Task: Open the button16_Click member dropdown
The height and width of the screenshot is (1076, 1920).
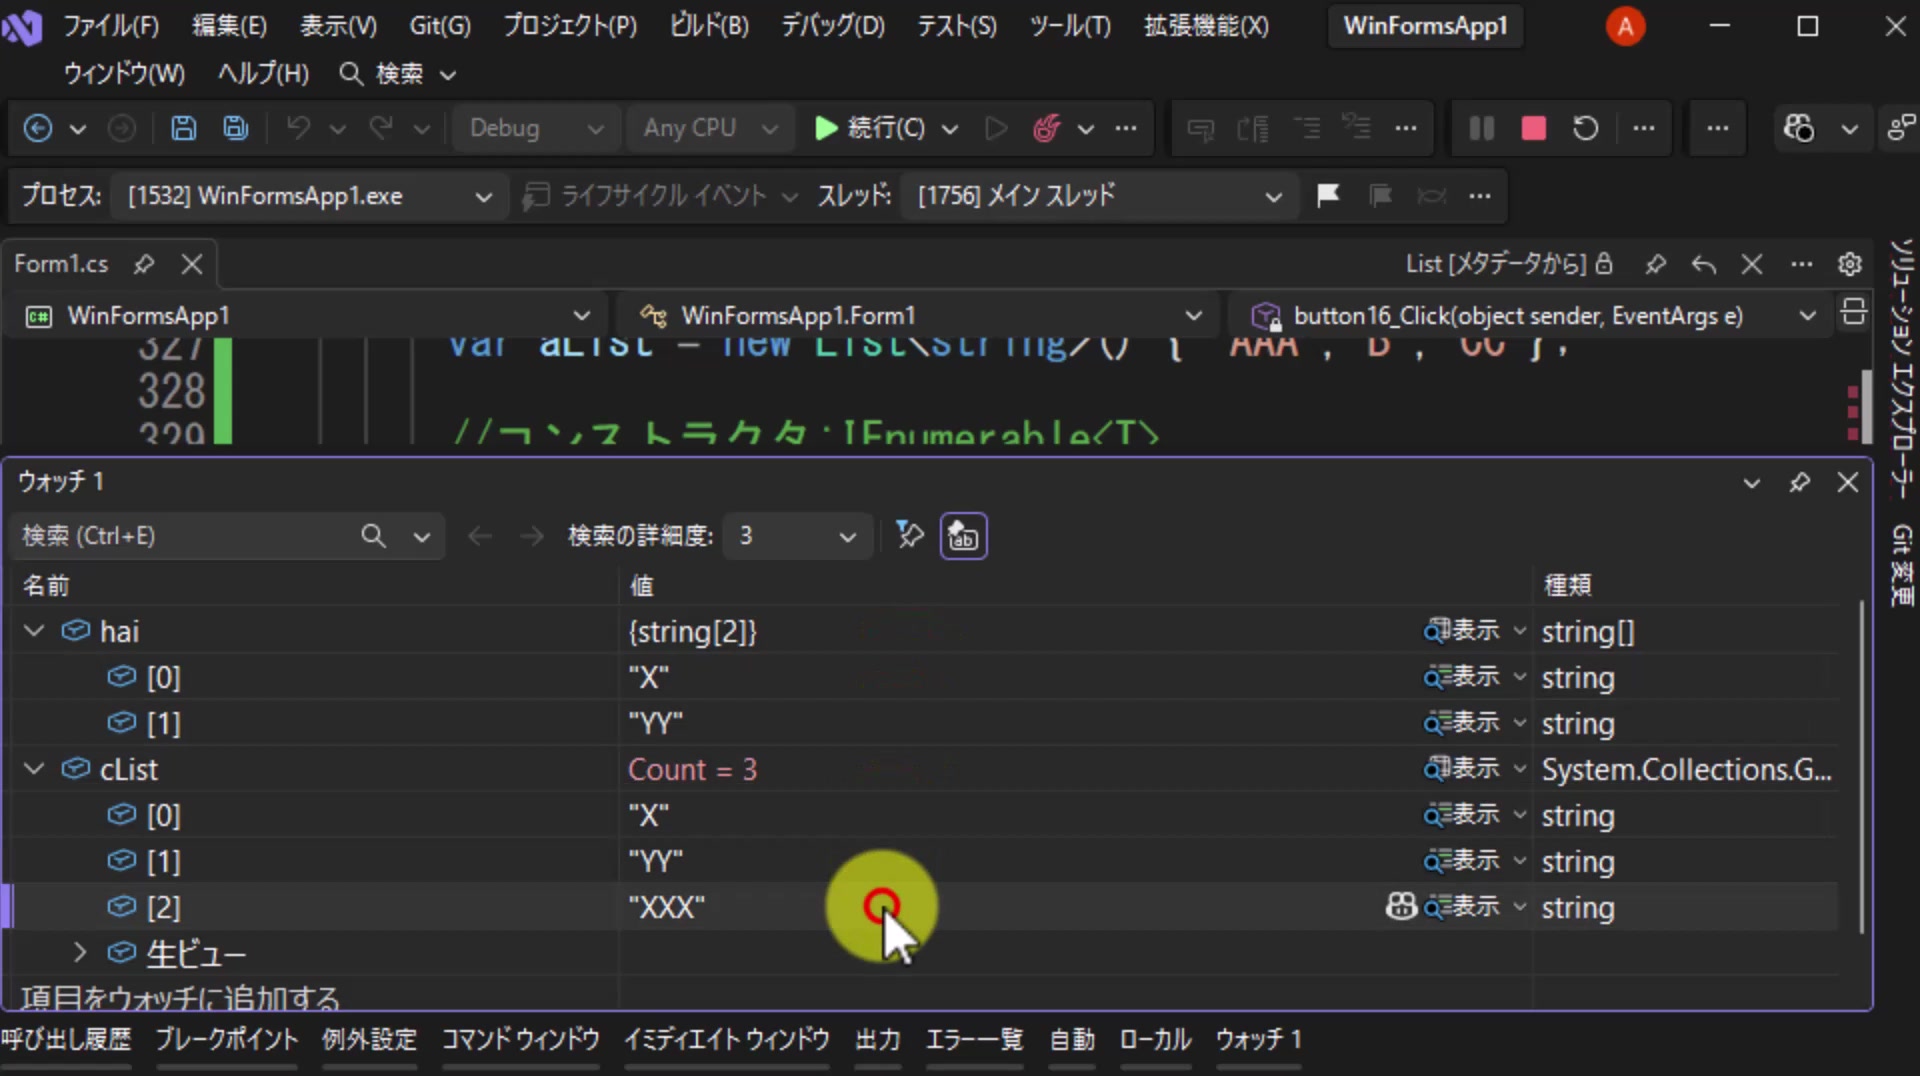Action: (x=1530, y=316)
